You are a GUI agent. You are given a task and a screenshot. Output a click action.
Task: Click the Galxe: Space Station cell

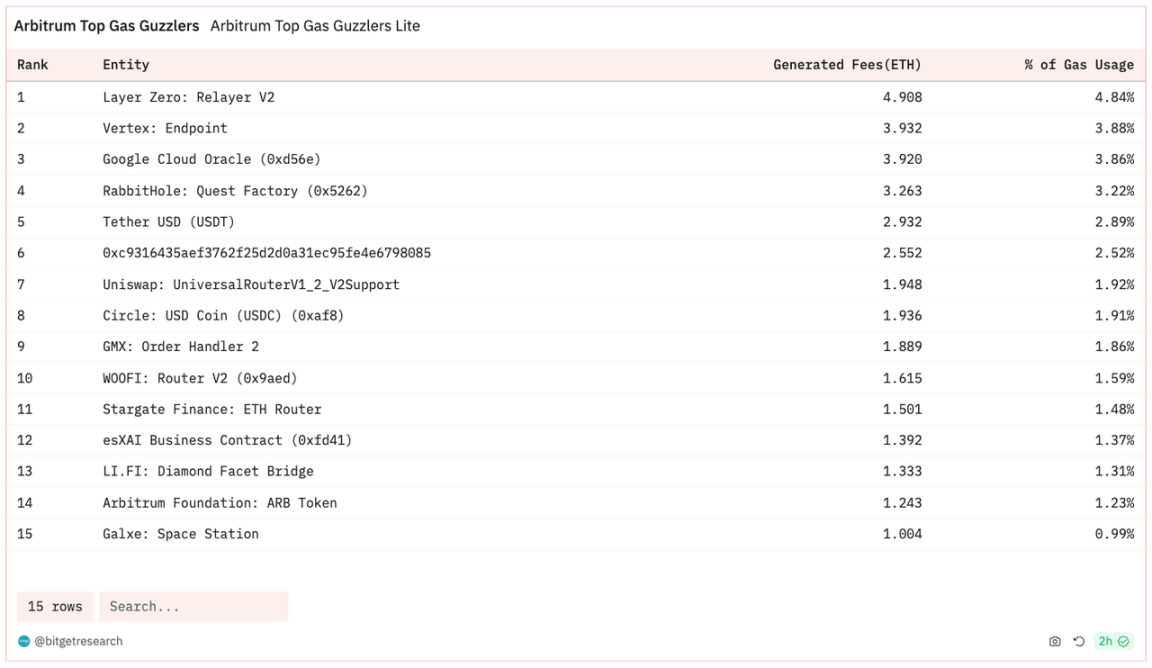[x=180, y=534]
